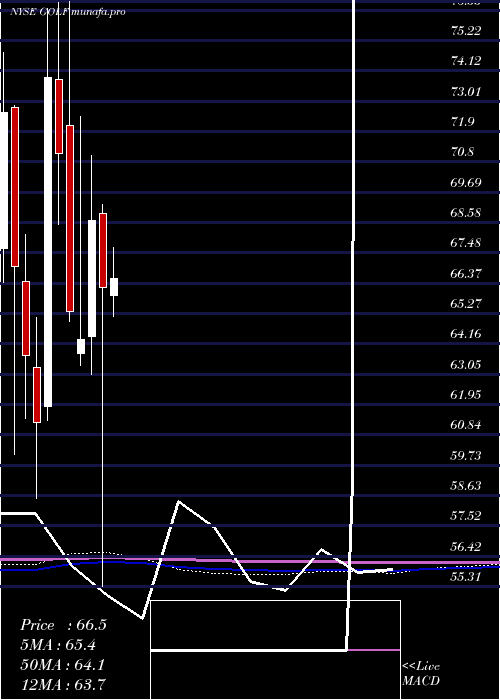The image size is (500, 700).
Task: Pick the 58.63 price level label
Action: 467,486
